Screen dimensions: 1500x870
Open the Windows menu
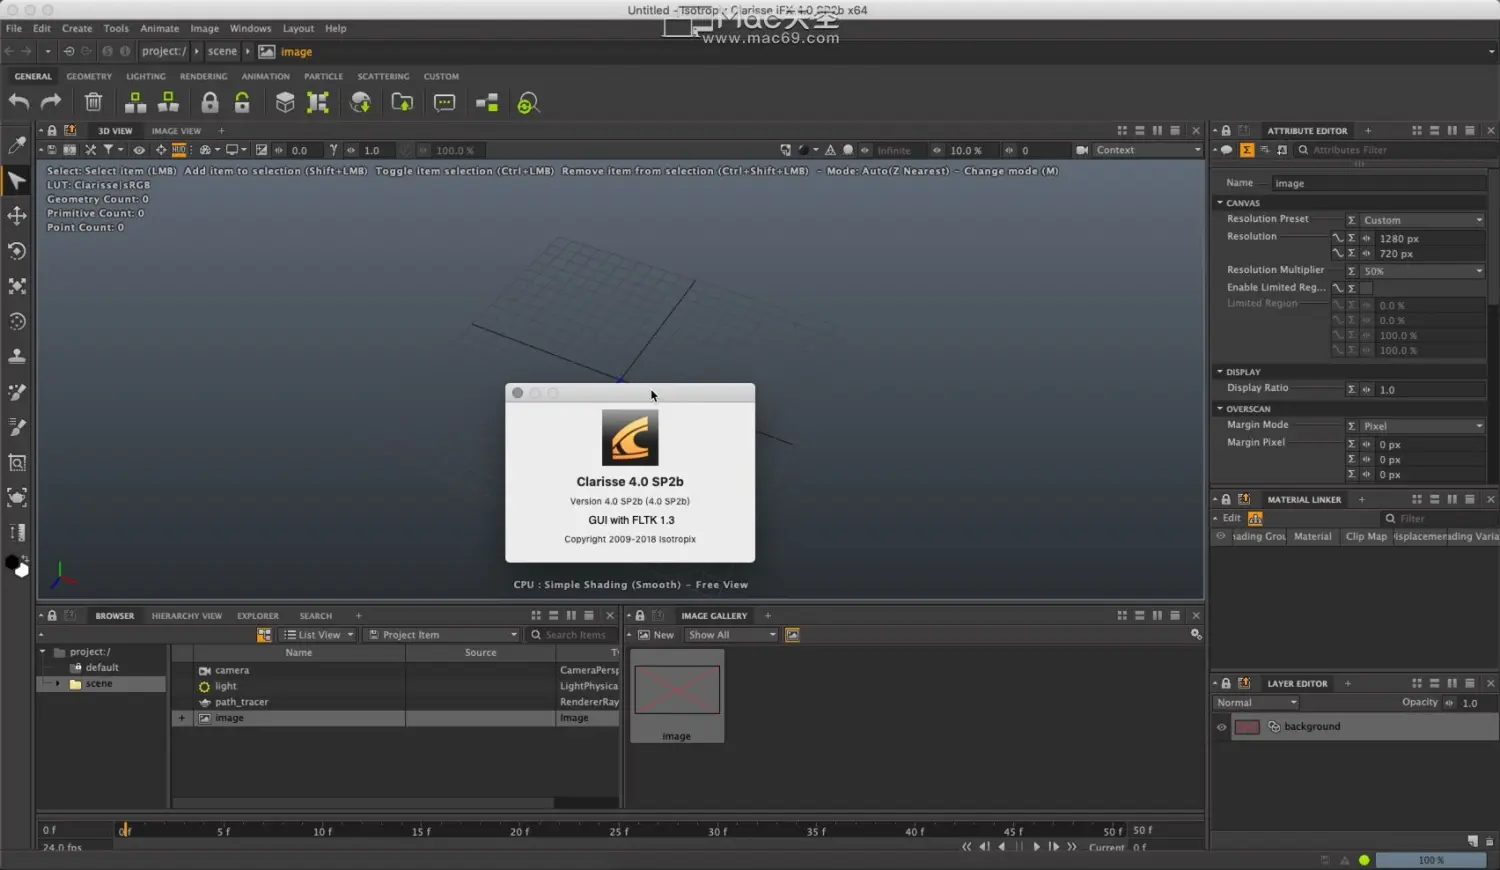tap(250, 28)
